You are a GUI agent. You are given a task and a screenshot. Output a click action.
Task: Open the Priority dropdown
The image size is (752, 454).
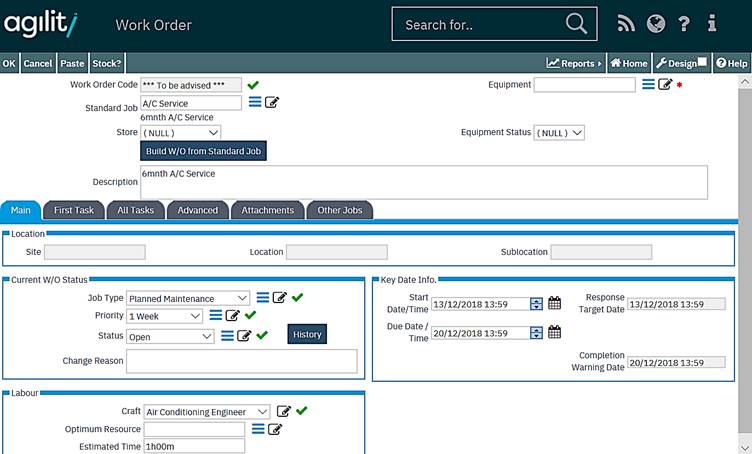195,316
